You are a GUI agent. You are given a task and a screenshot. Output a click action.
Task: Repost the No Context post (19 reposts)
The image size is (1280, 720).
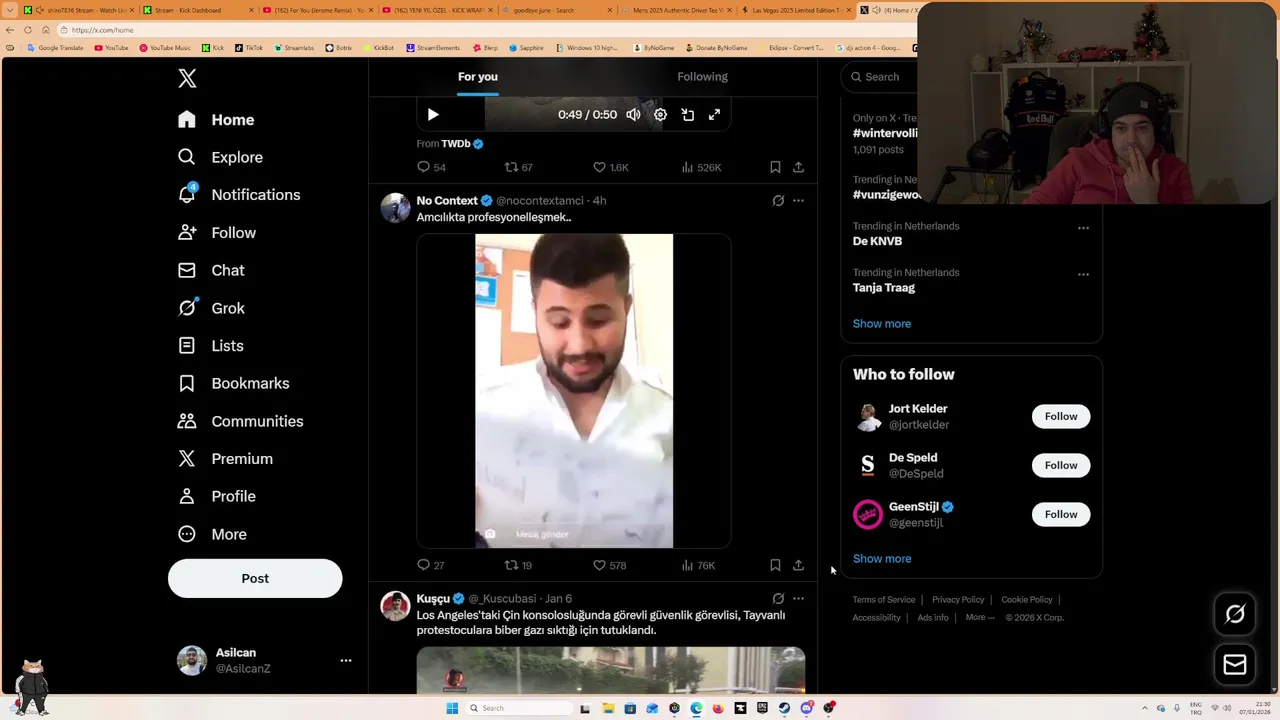518,565
